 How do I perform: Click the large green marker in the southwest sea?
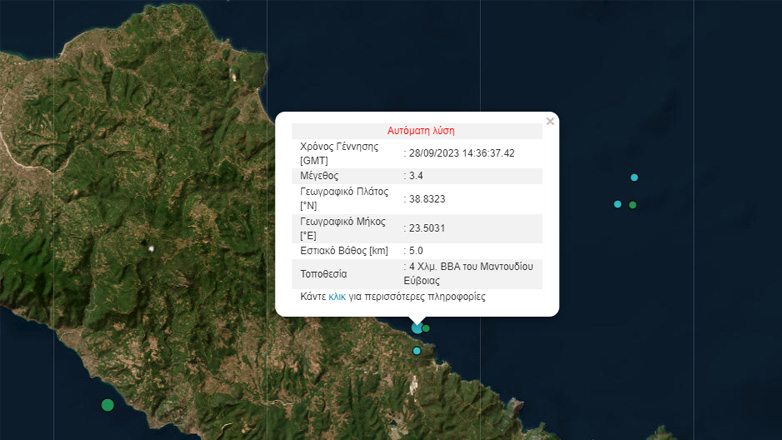click(107, 404)
